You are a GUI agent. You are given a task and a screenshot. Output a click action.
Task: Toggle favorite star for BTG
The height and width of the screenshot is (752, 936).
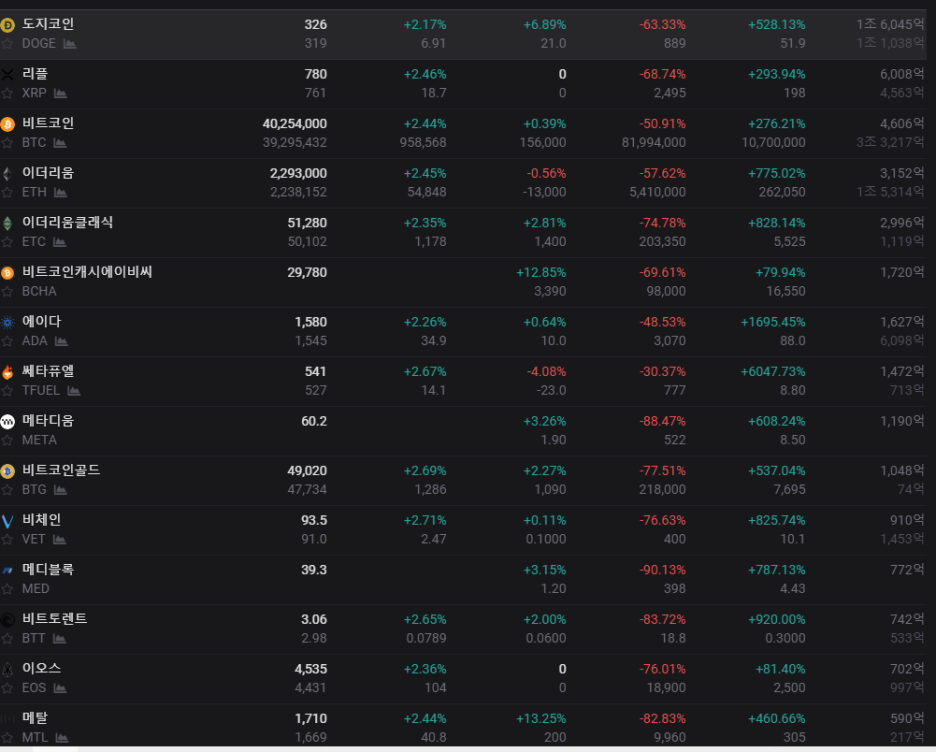pos(7,489)
